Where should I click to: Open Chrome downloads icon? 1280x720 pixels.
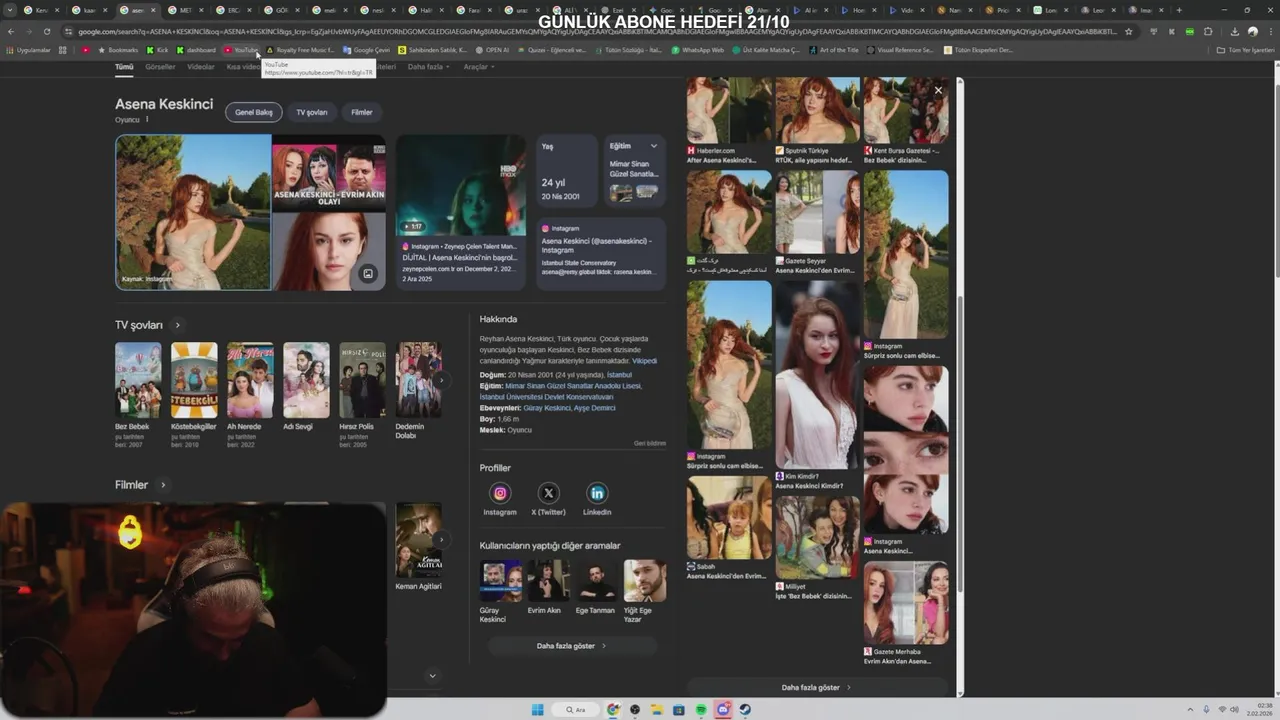(x=1234, y=31)
